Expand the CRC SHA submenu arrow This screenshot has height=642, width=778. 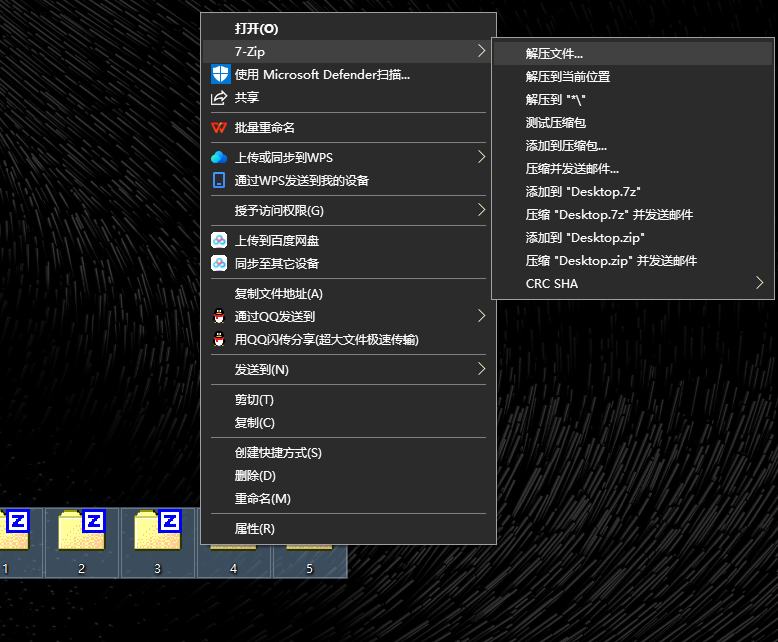click(x=759, y=283)
